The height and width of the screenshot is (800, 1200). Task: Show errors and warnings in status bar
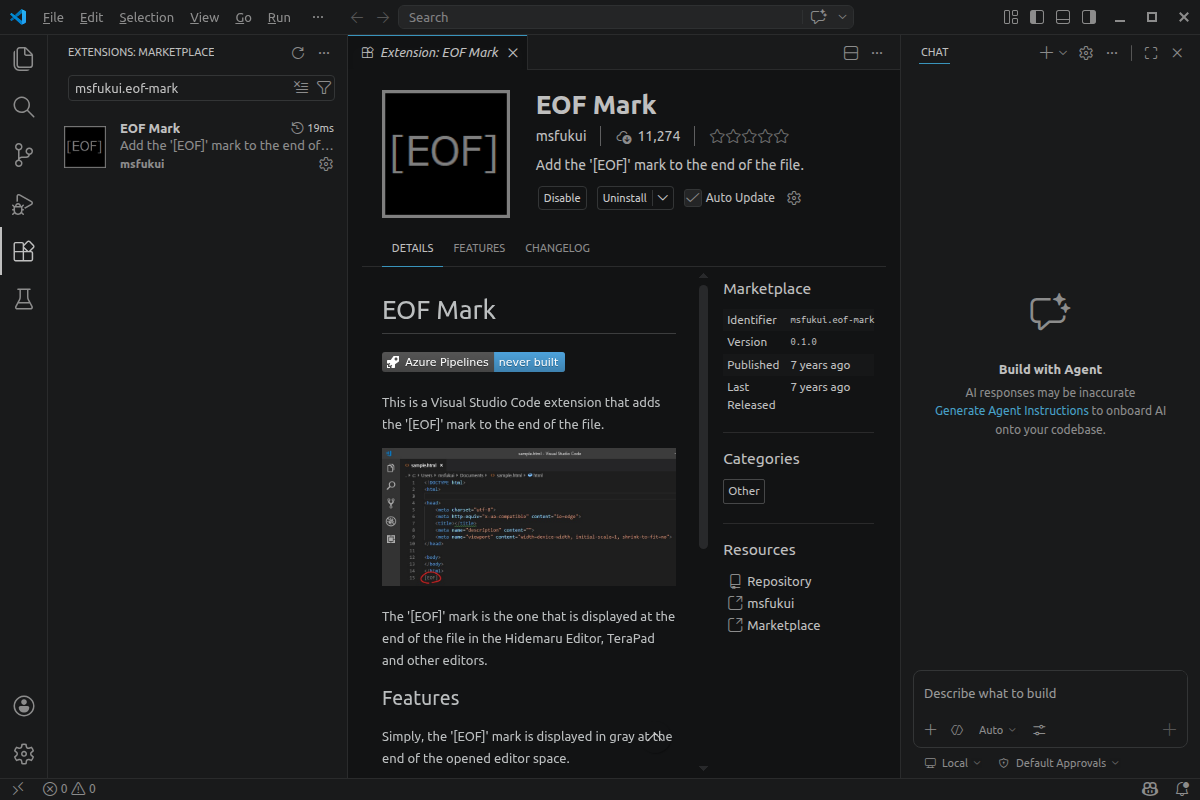(69, 789)
